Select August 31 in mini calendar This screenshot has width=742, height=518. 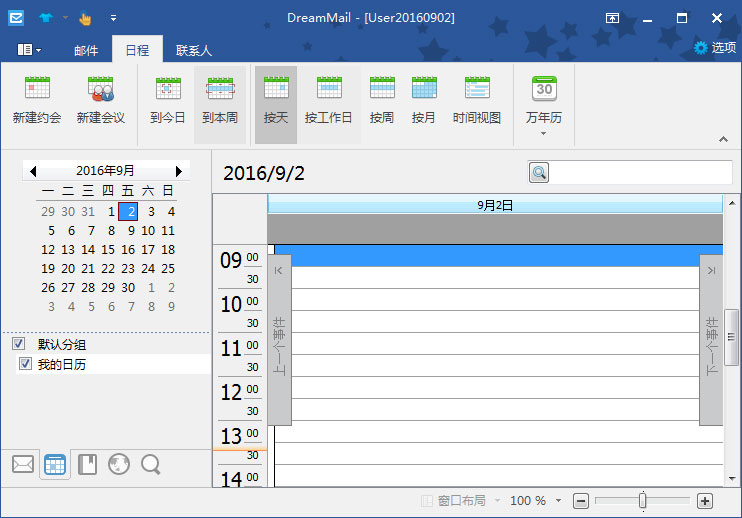point(88,211)
